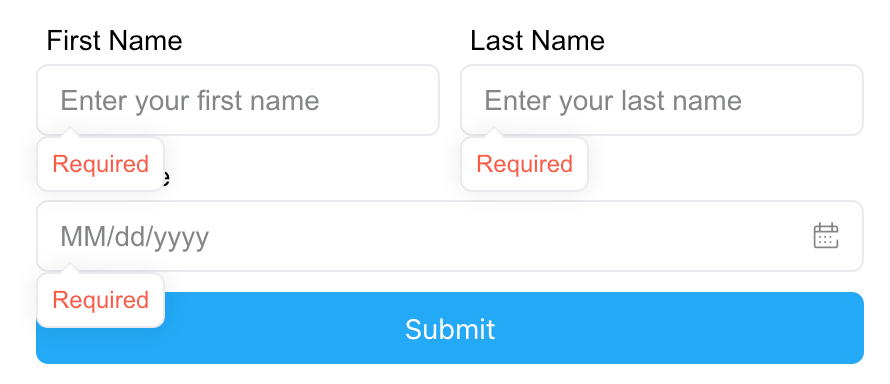This screenshot has width=890, height=384.
Task: Click the tooltip arrow beneath Last Name field
Action: [494, 133]
